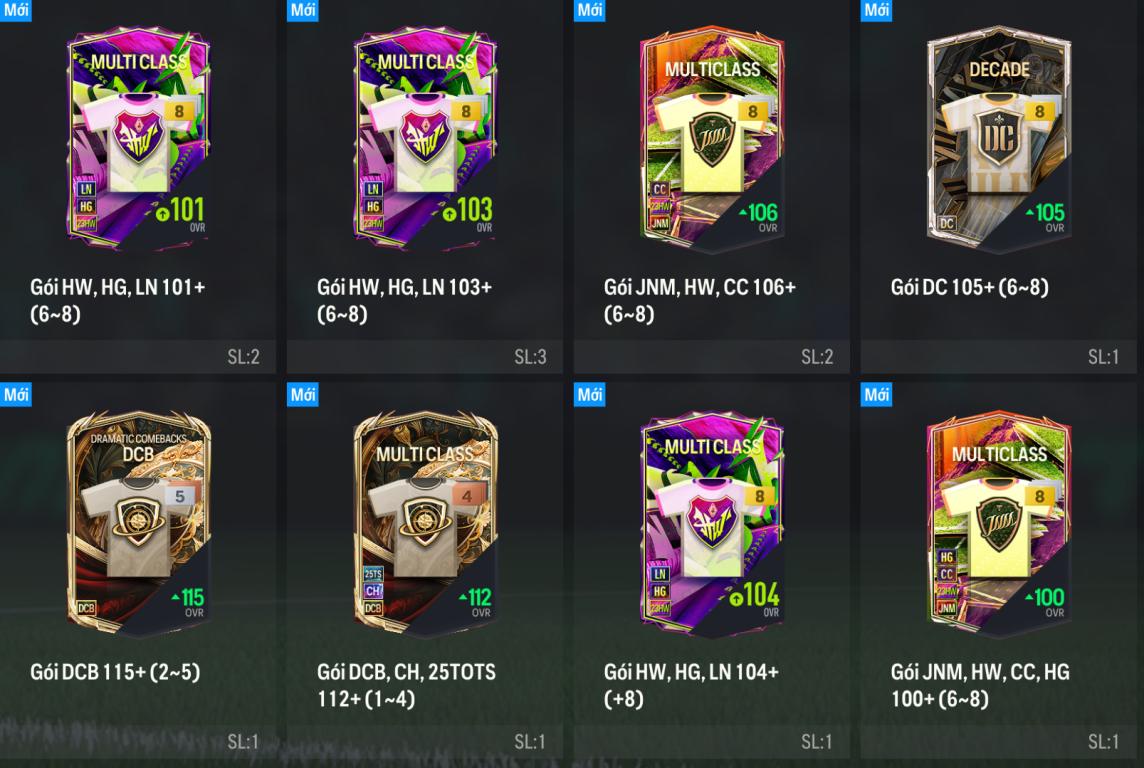This screenshot has width=1144, height=768.
Task: Select the Multi Class 103 OVR pack image
Action: click(425, 137)
